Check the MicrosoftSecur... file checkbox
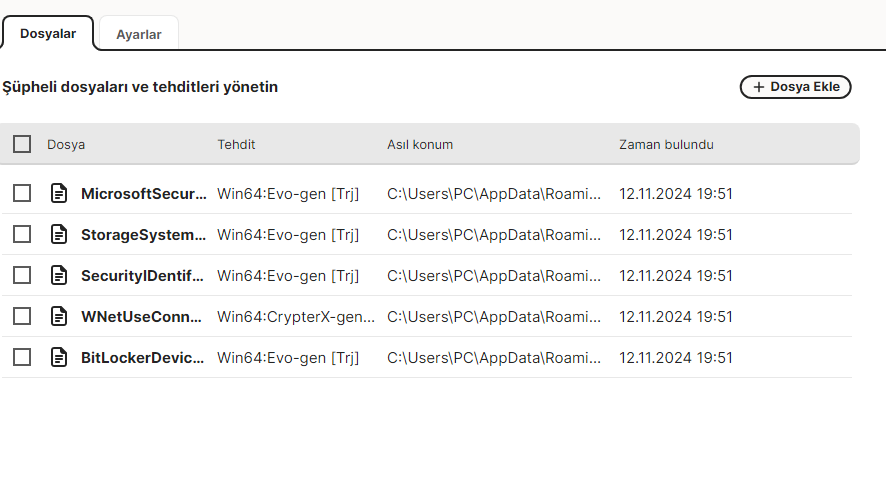This screenshot has height=487, width=886. (22, 193)
